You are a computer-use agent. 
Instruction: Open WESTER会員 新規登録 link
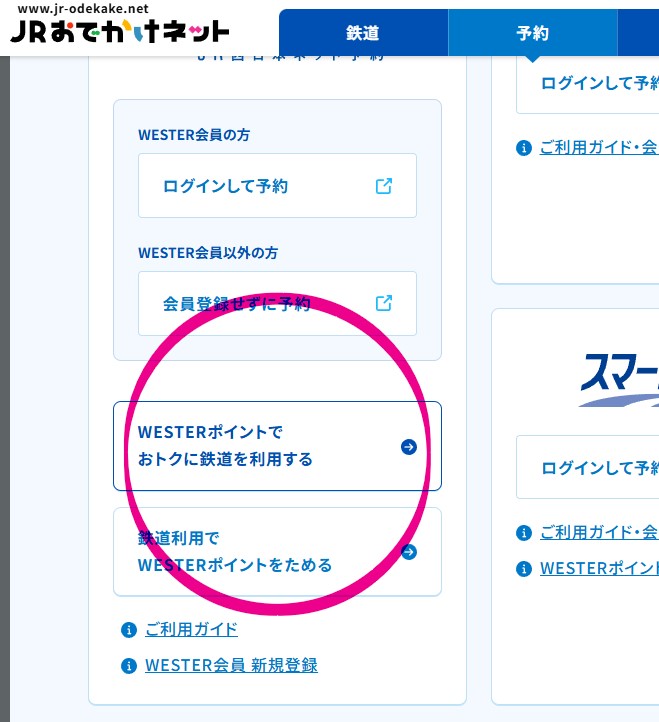pos(231,665)
